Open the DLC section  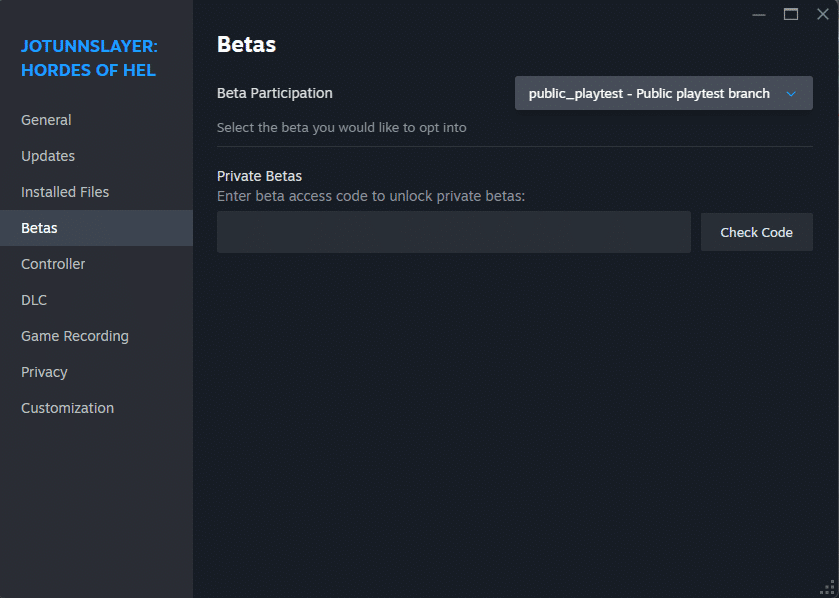point(96,300)
